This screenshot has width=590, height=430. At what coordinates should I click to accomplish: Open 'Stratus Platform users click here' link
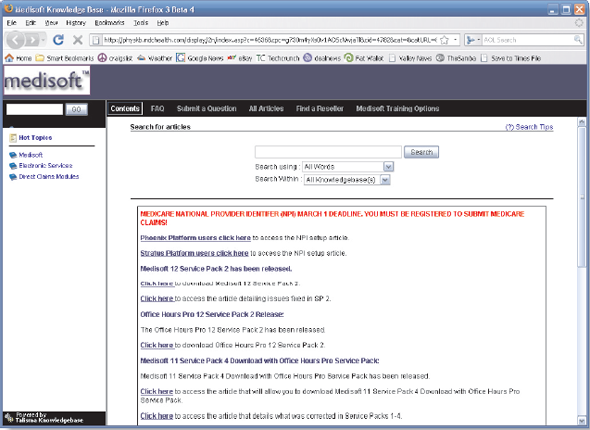tap(194, 253)
